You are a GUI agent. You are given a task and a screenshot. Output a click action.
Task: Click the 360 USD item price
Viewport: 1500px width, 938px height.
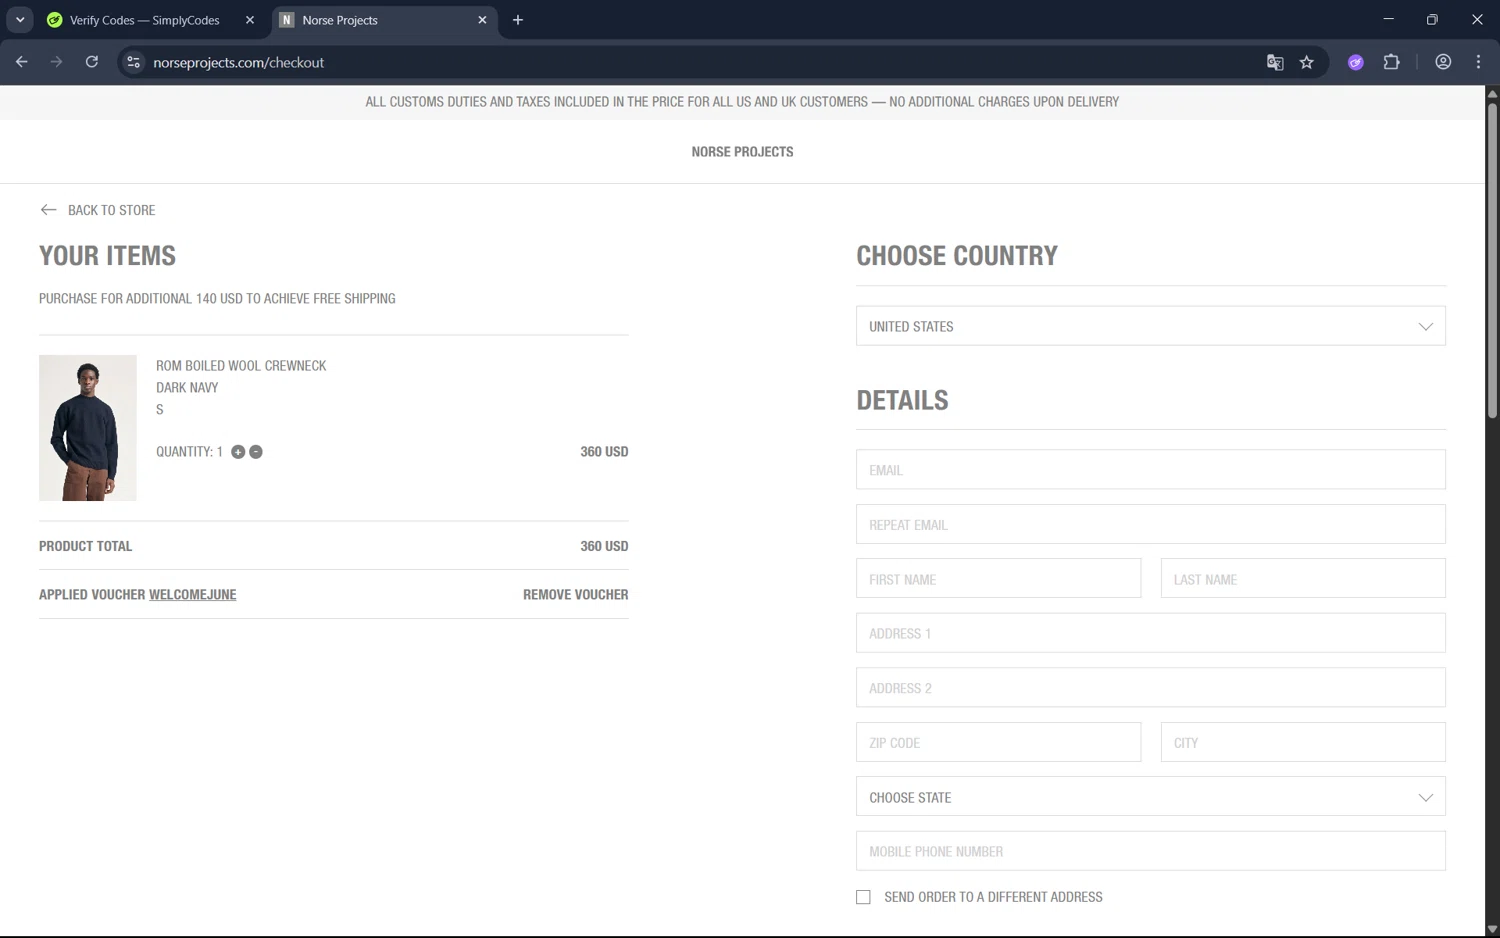click(x=604, y=452)
